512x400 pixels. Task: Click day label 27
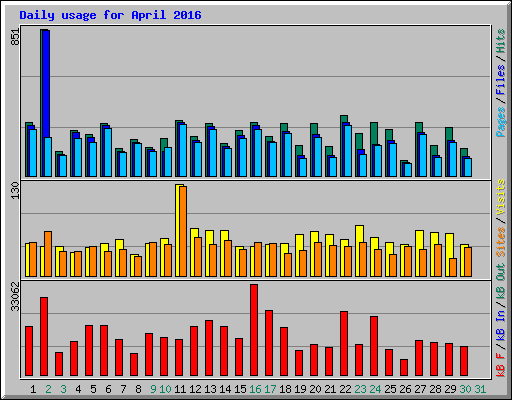[x=420, y=389]
